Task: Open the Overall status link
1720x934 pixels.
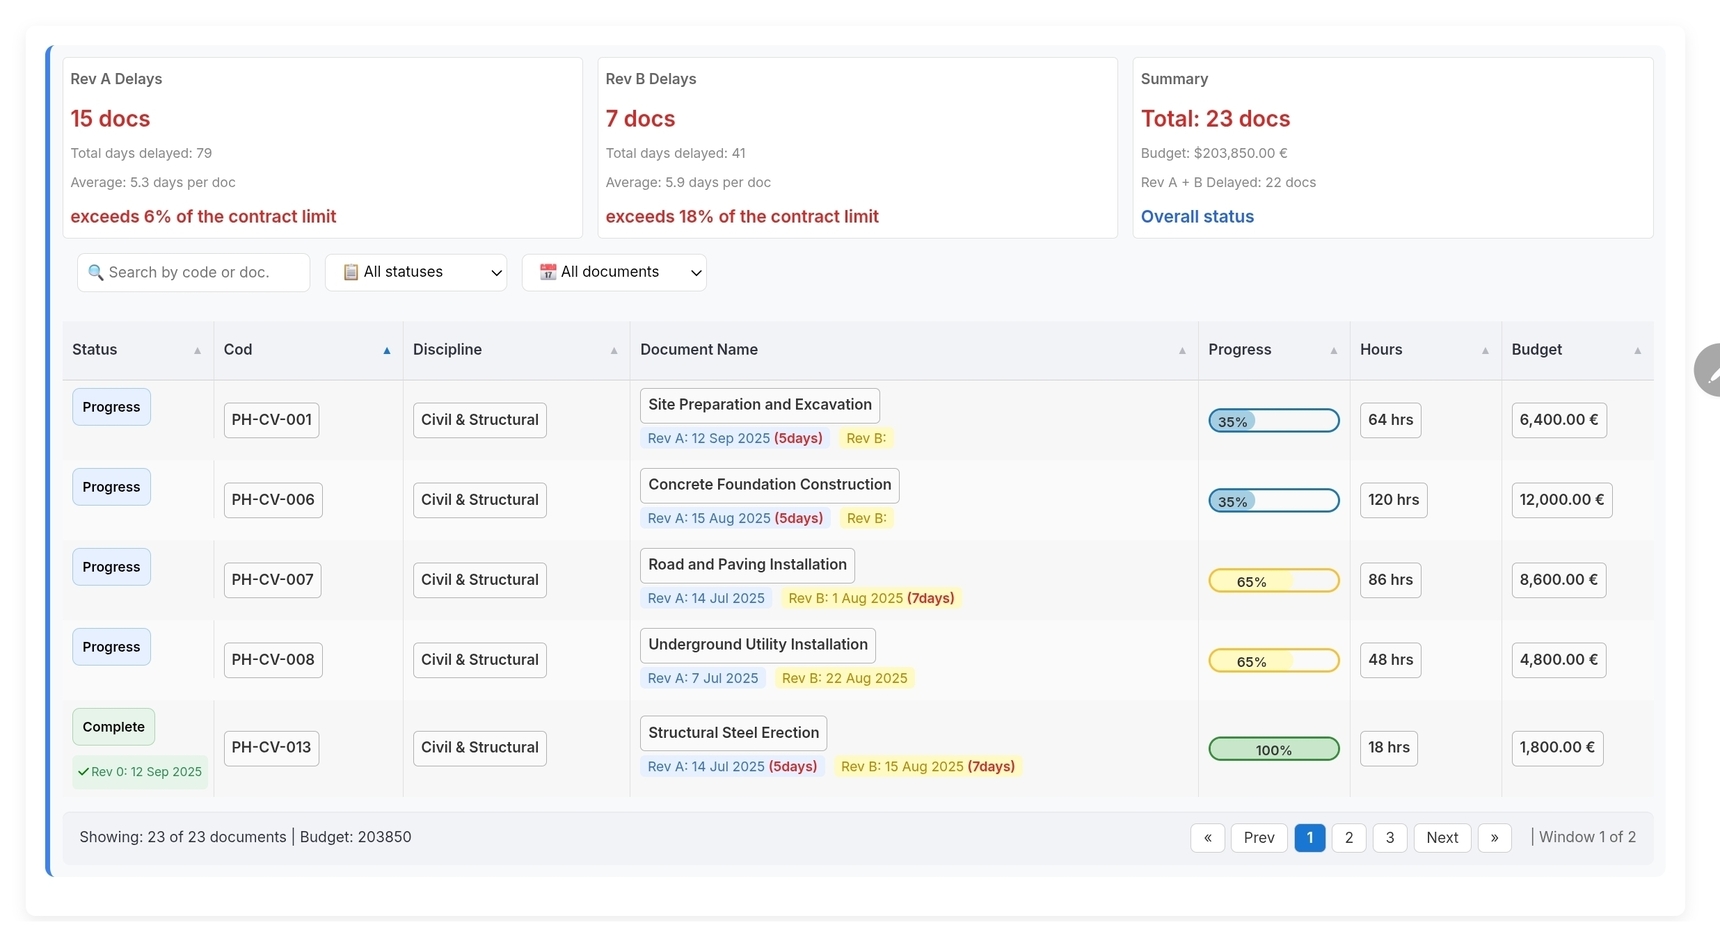Action: point(1197,217)
